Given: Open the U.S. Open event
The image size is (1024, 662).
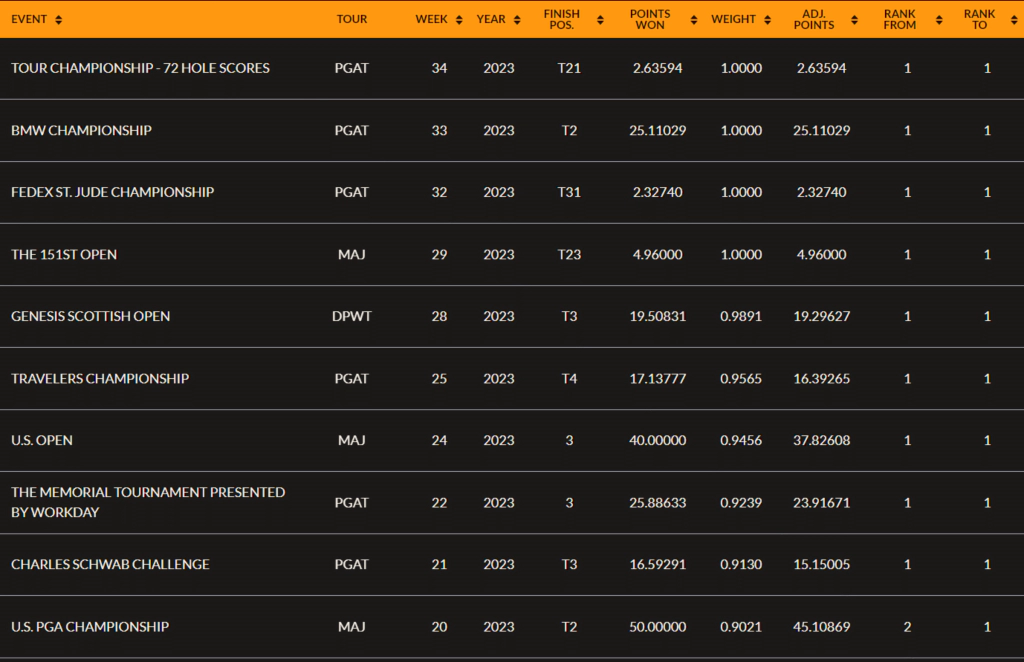Looking at the screenshot, I should coord(42,440).
